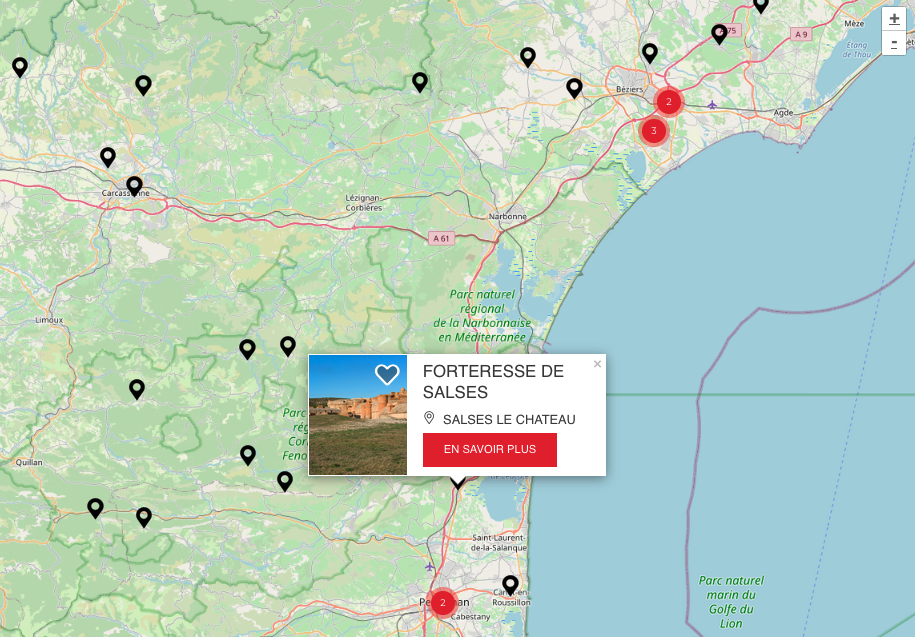The width and height of the screenshot is (915, 637).
Task: Select the marker just left of the popup's bottom corner
Action: (285, 481)
